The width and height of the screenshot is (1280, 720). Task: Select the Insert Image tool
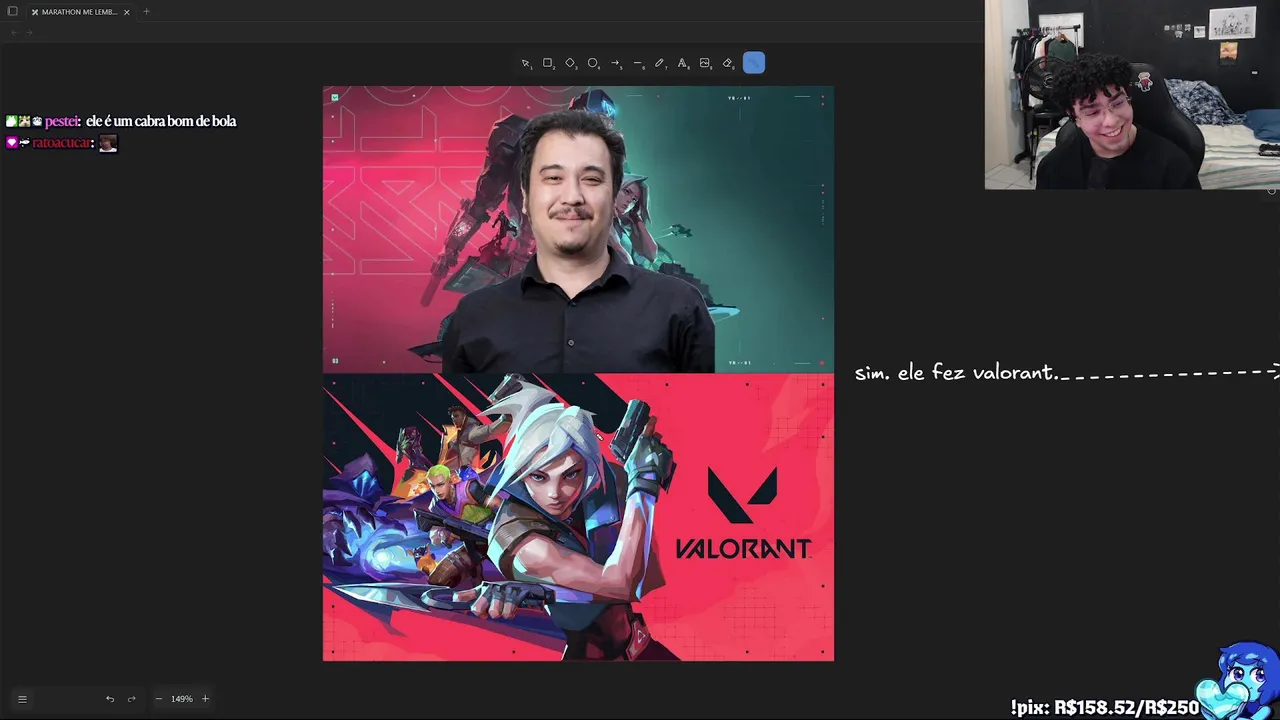pyautogui.click(x=705, y=63)
